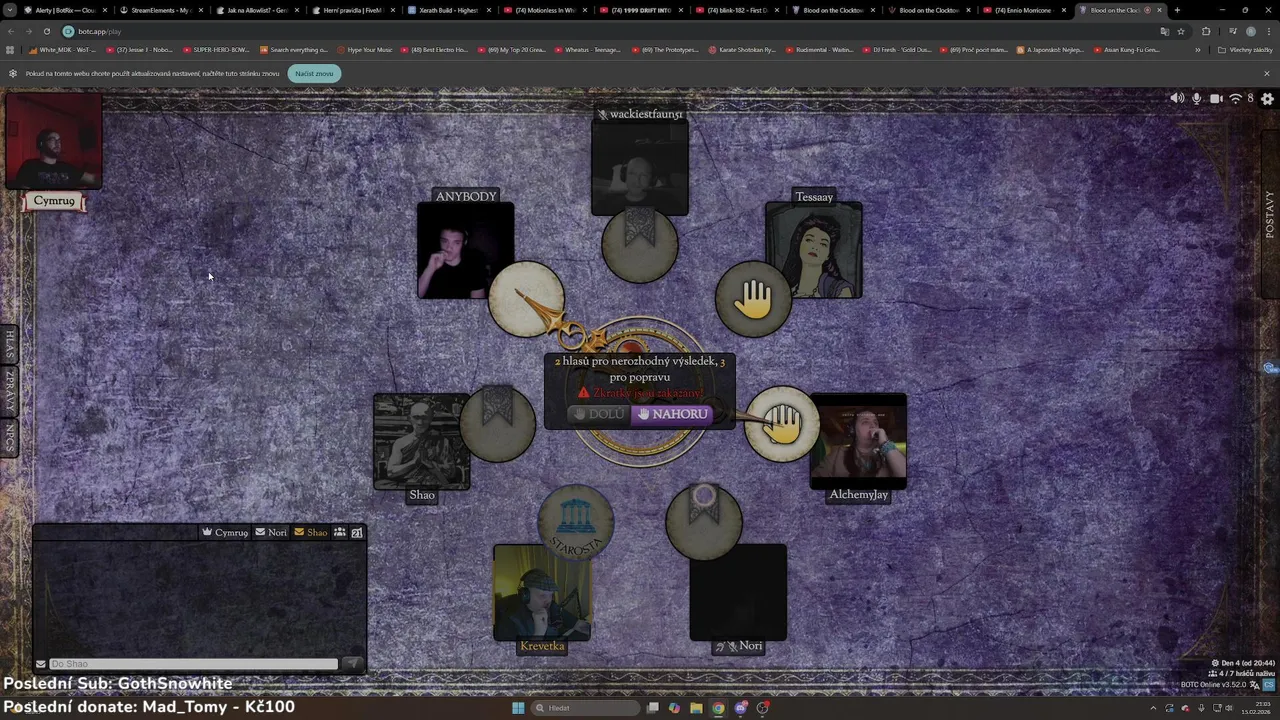Viewport: 1280px width, 720px height.
Task: Open the chat calendar 21 icon
Action: pos(357,532)
